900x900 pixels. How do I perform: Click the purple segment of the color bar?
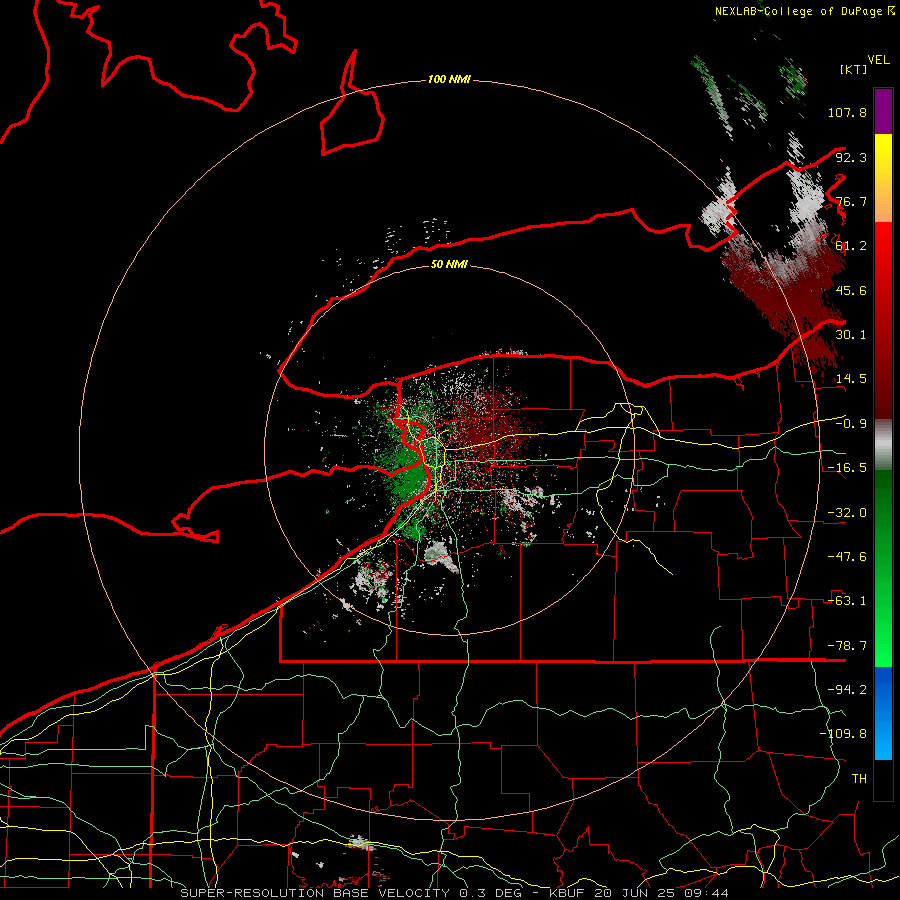883,111
